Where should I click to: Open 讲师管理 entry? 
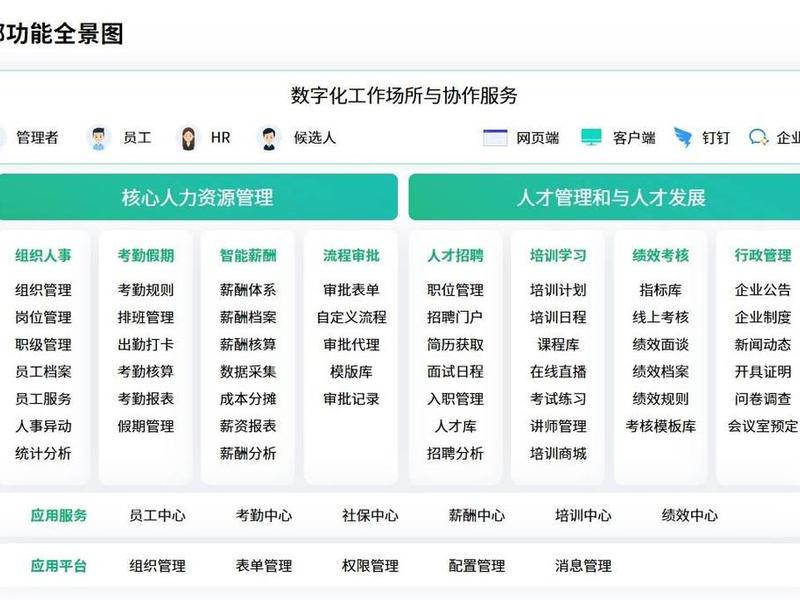(x=558, y=426)
